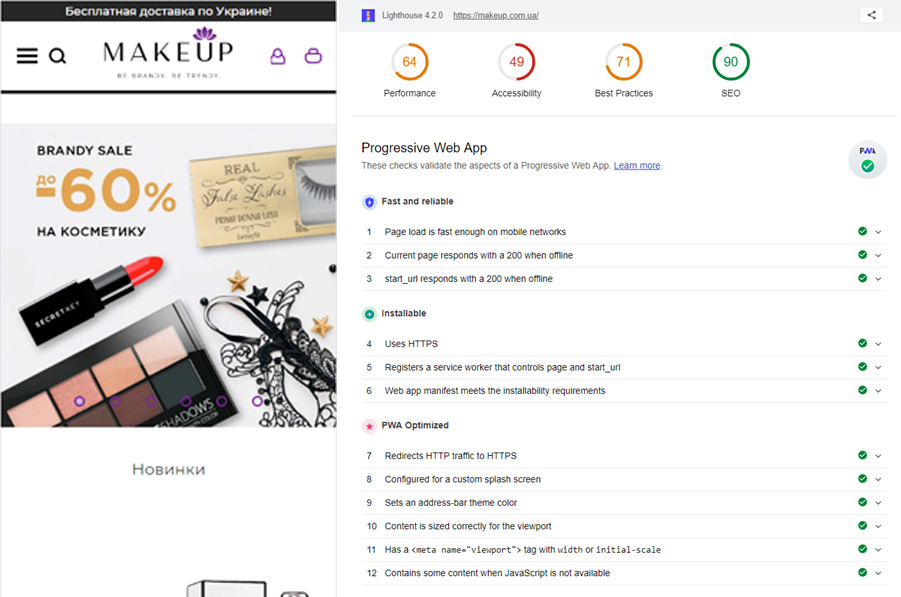Viewport: 901px width, 597px height.
Task: Open the hamburger menu on Makeup site
Action: (27, 56)
